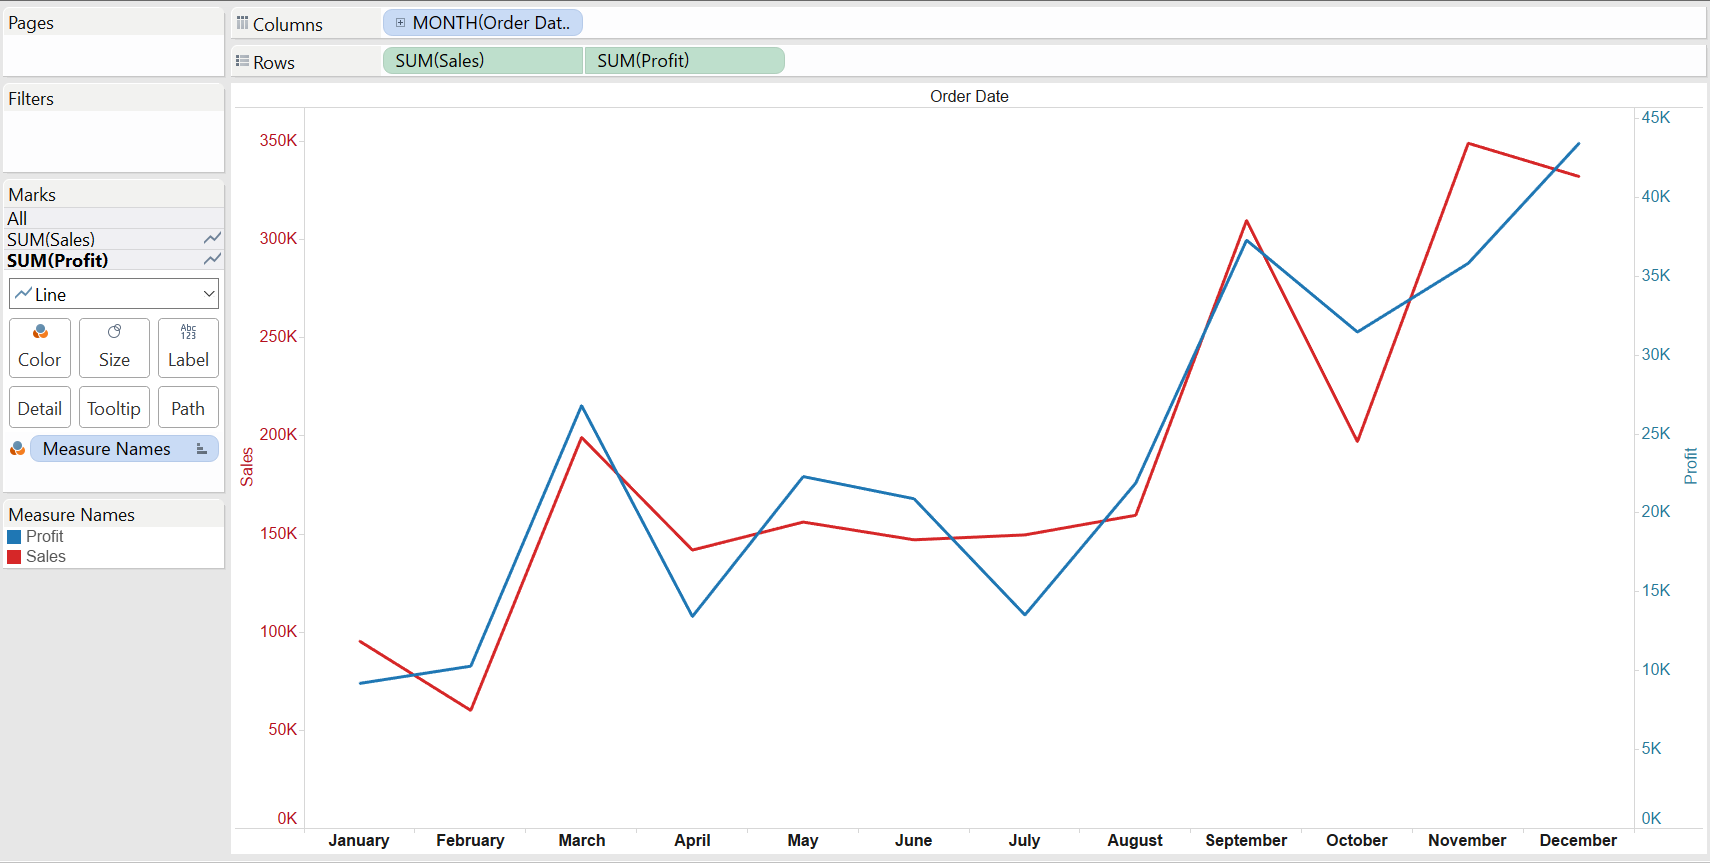The image size is (1710, 863).
Task: Open the Tooltip button in Marks
Action: (114, 408)
